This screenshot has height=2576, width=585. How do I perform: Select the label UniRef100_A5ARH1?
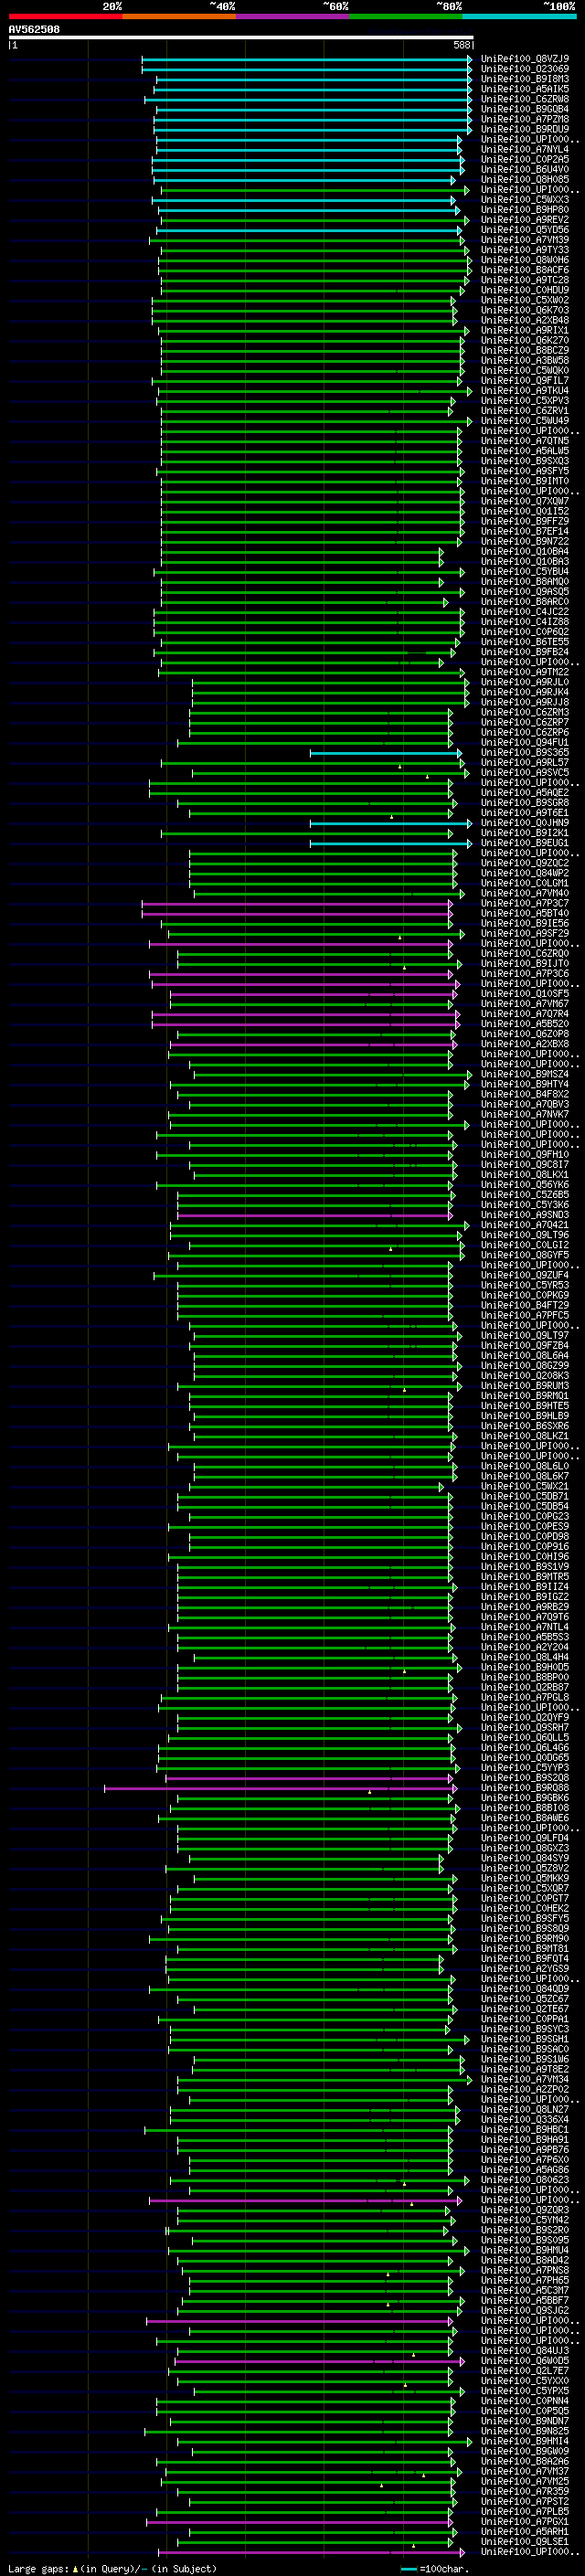525,2531
